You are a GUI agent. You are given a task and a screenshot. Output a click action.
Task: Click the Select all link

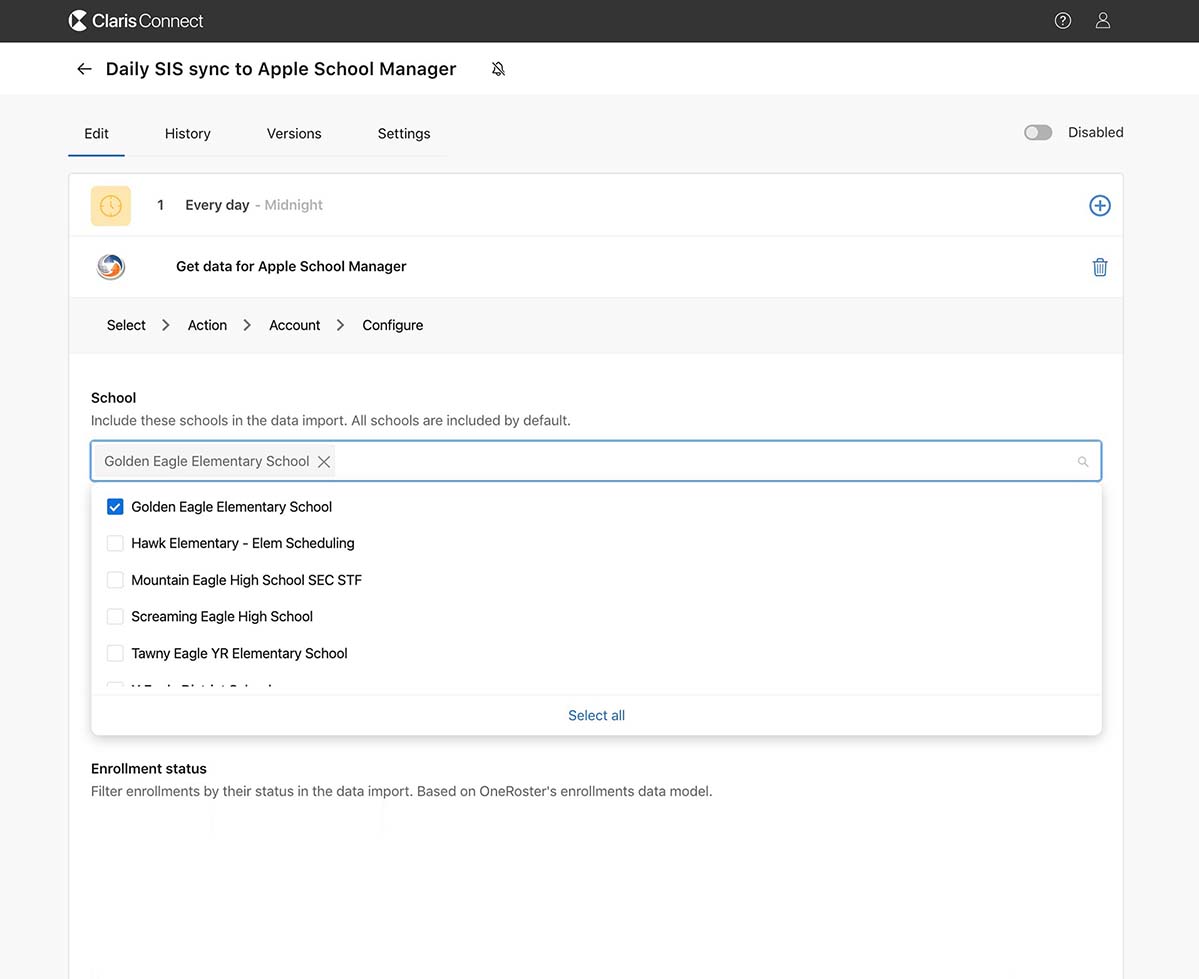coord(596,715)
